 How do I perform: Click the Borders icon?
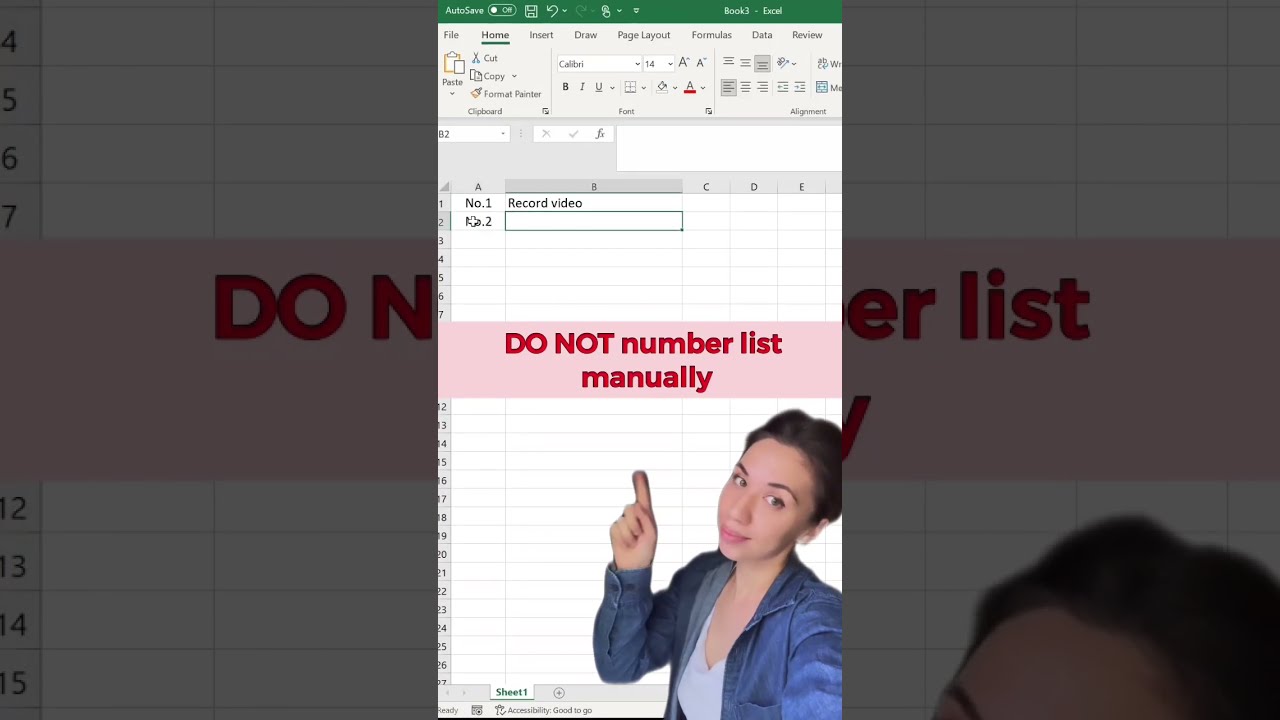click(x=630, y=87)
